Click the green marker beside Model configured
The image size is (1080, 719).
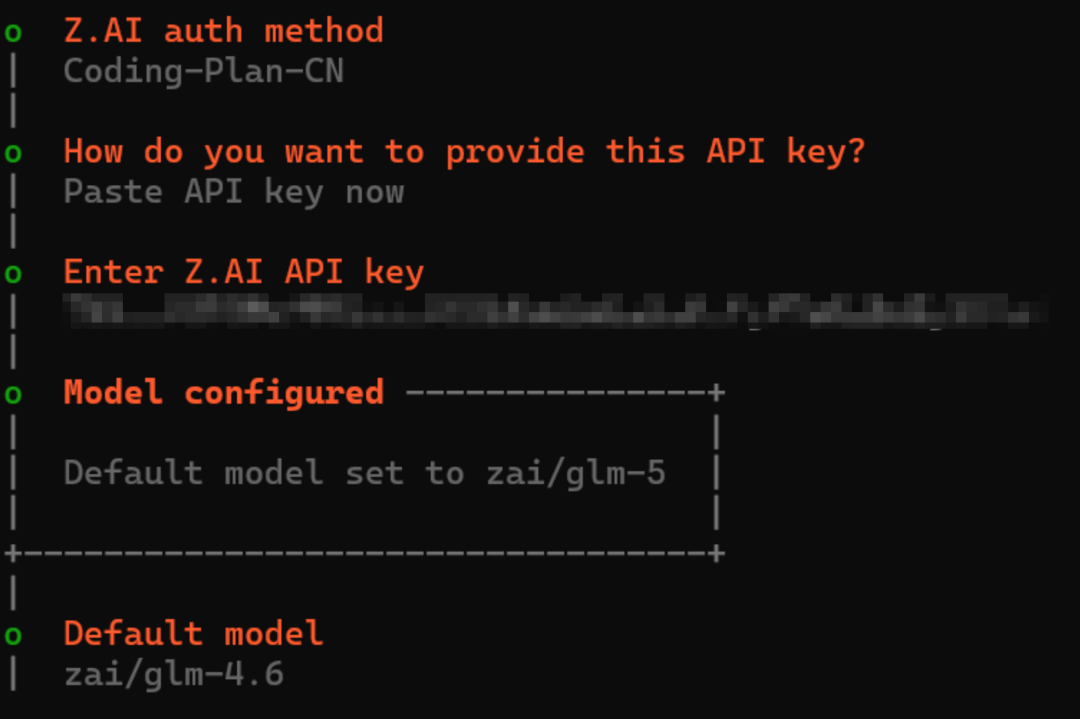(13, 395)
